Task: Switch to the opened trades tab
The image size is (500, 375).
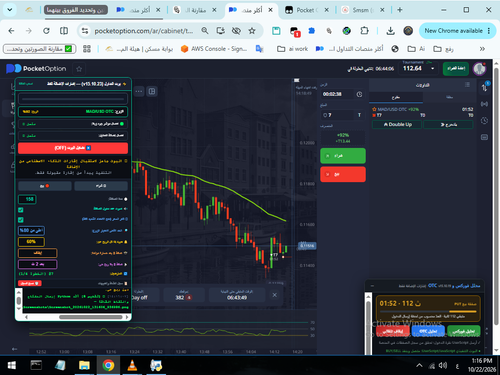Action: coord(396,97)
